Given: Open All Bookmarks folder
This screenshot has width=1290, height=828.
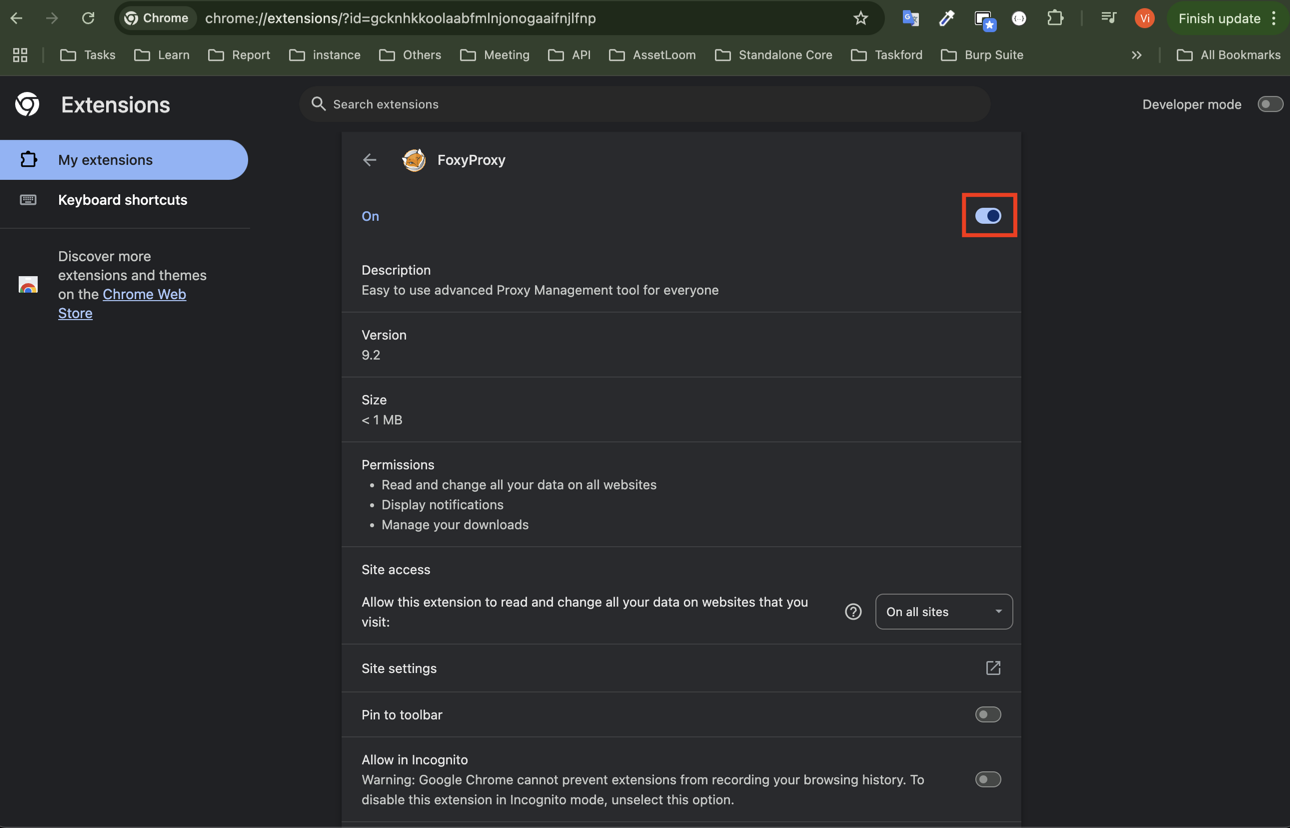Looking at the screenshot, I should pyautogui.click(x=1229, y=55).
